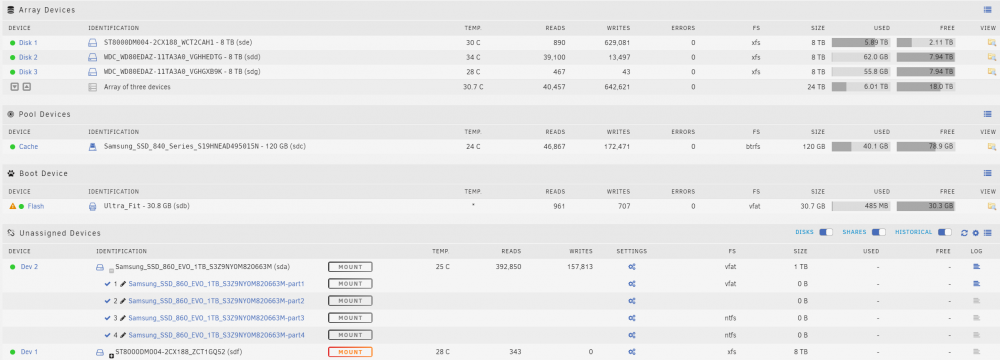Screen dimensions: 1000x360
Task: Open settings for Dev 2 Samsung SSD (sda)
Action: [631, 267]
